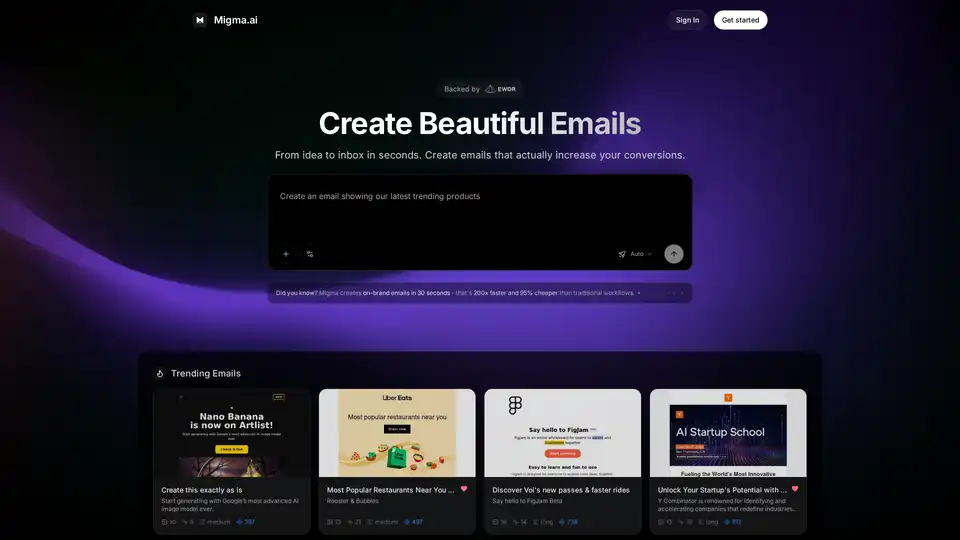Click the next arrow in Did you know banner
The width and height of the screenshot is (960, 540).
coord(683,293)
